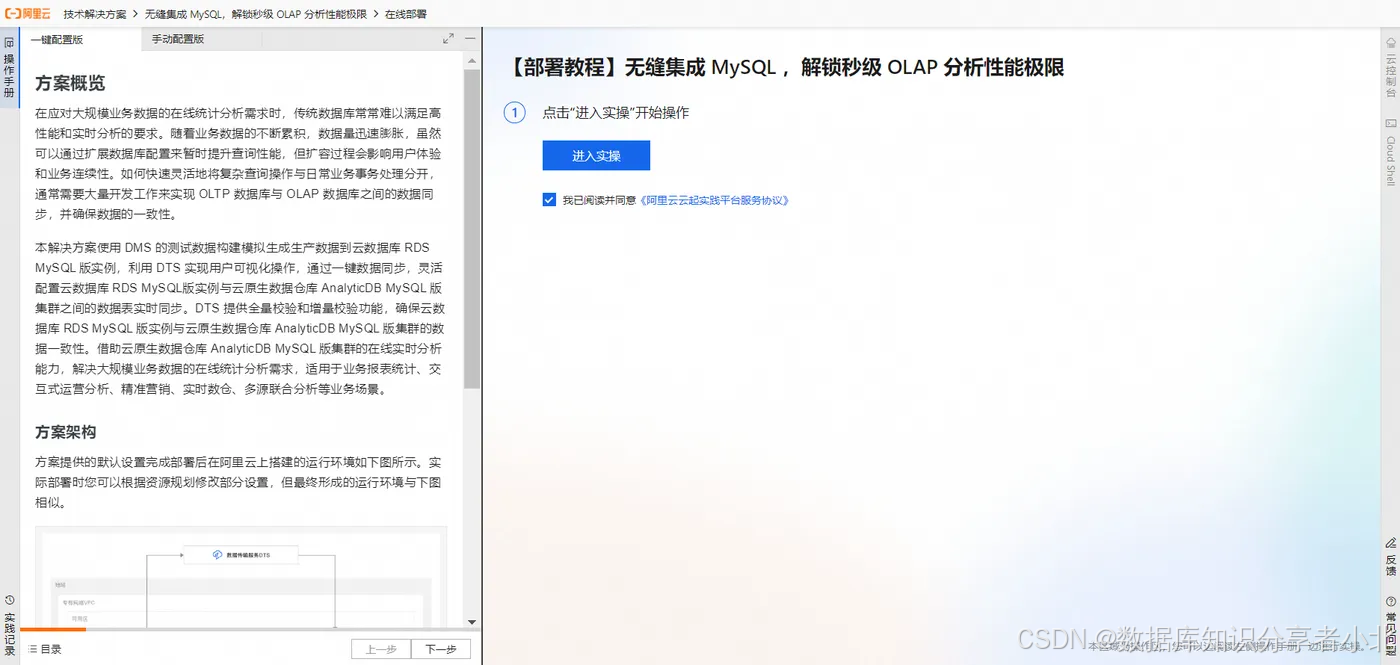Uncheck the 我已阅读并同意 agreement checkbox
This screenshot has width=1400, height=665.
(x=549, y=200)
